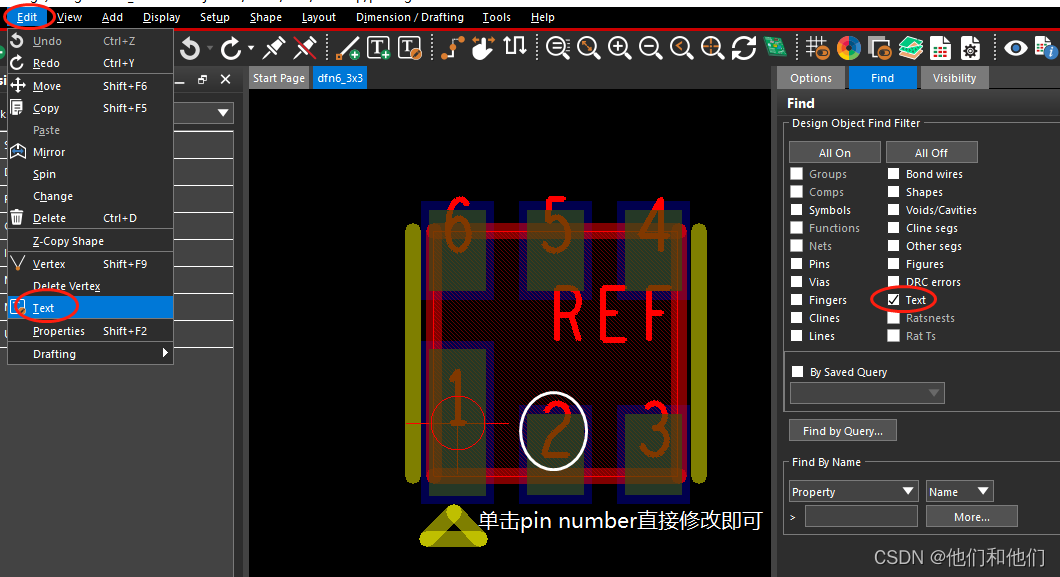This screenshot has height=577, width=1060.
Task: Open the Tools menu
Action: 496,17
